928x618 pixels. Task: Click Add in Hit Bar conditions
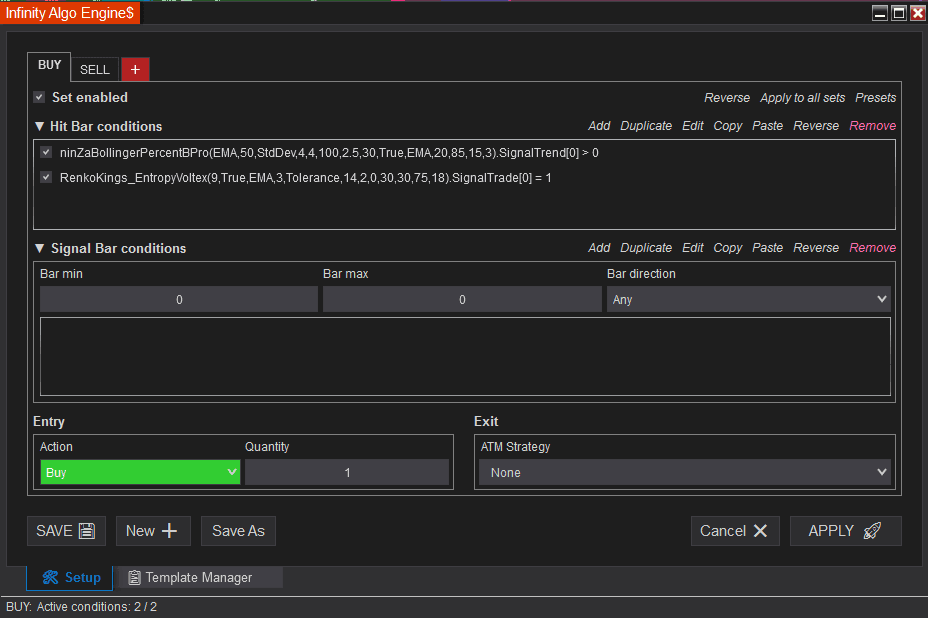point(599,126)
